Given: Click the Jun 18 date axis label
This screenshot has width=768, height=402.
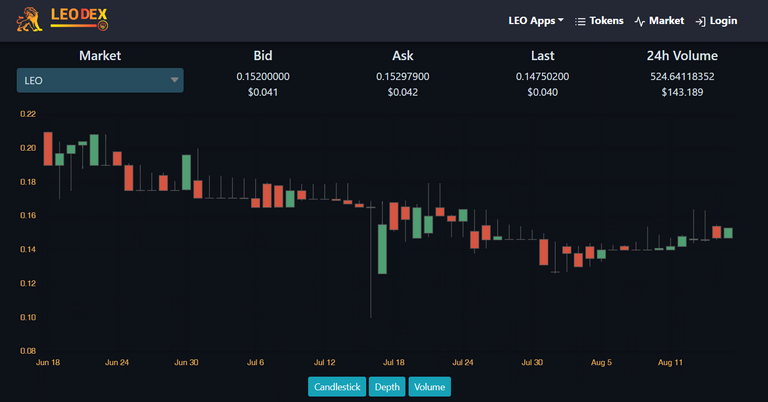Looking at the screenshot, I should point(48,362).
